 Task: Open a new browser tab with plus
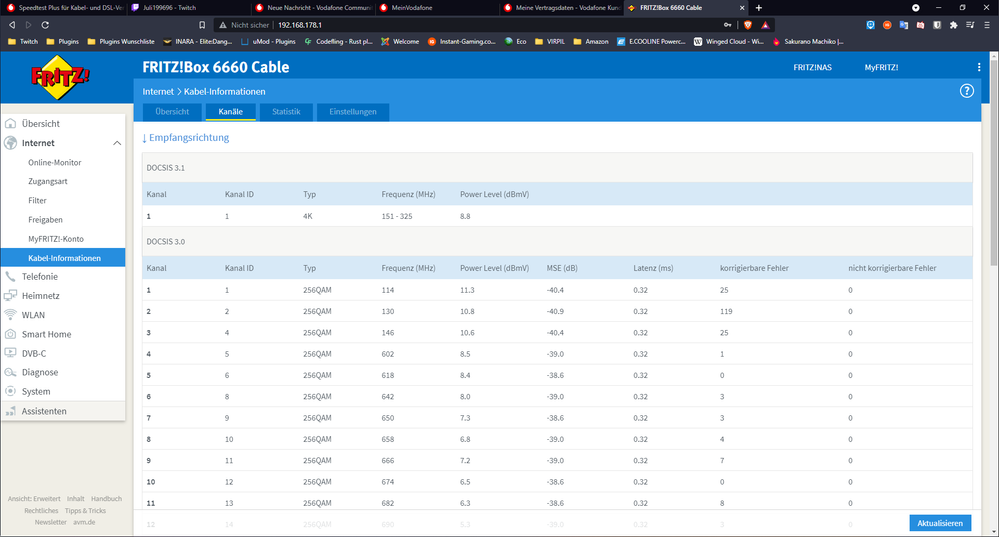758,8
